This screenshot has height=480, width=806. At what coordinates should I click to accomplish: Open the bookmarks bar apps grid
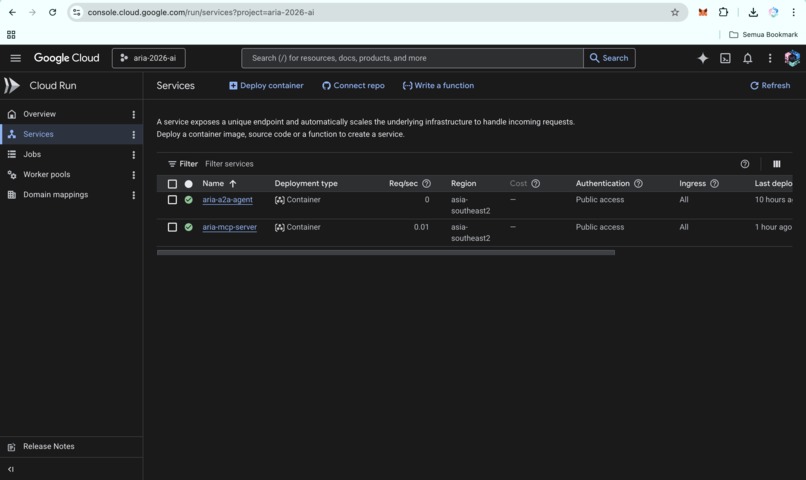click(x=11, y=34)
